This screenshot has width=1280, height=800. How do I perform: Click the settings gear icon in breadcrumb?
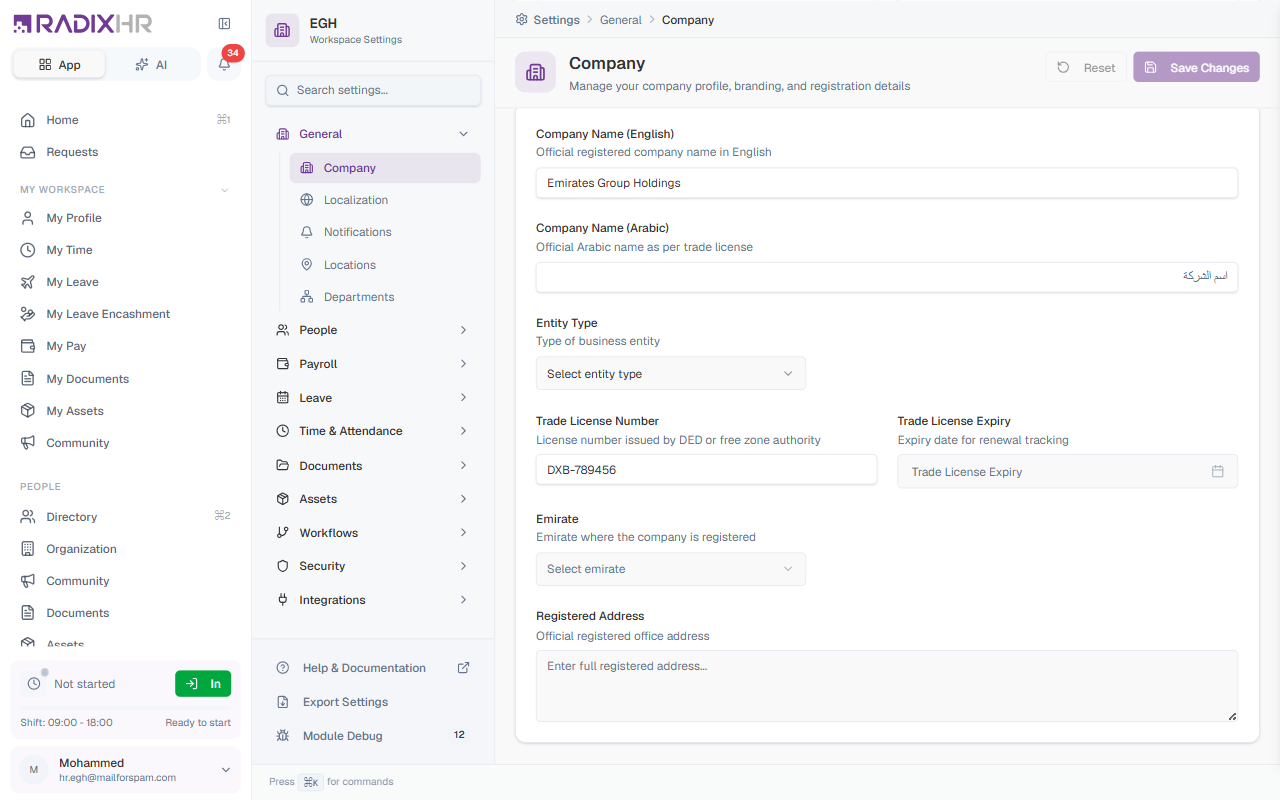pyautogui.click(x=521, y=19)
